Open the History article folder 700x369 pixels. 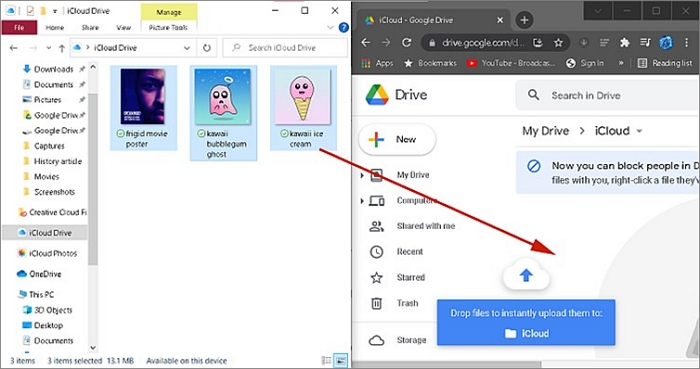(58, 161)
